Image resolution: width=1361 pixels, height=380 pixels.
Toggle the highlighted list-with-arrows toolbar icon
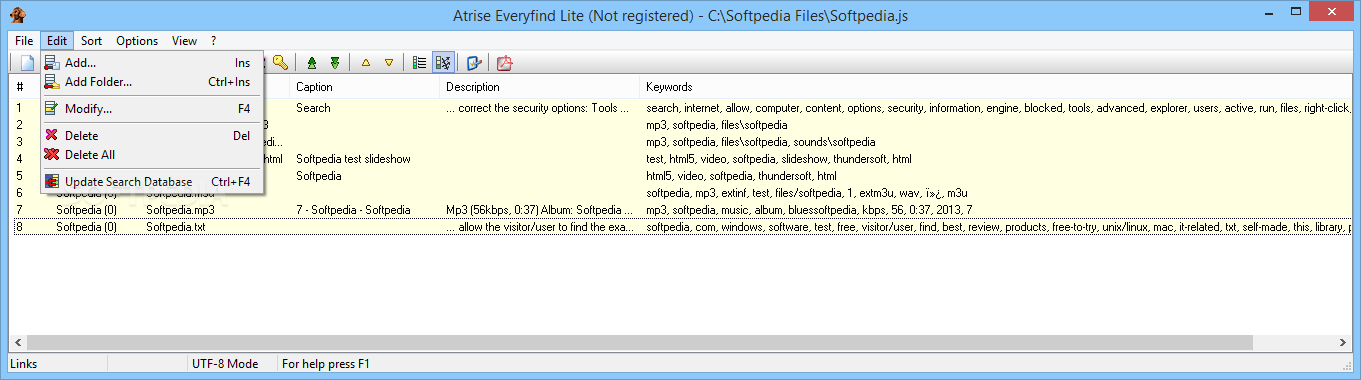coord(443,63)
